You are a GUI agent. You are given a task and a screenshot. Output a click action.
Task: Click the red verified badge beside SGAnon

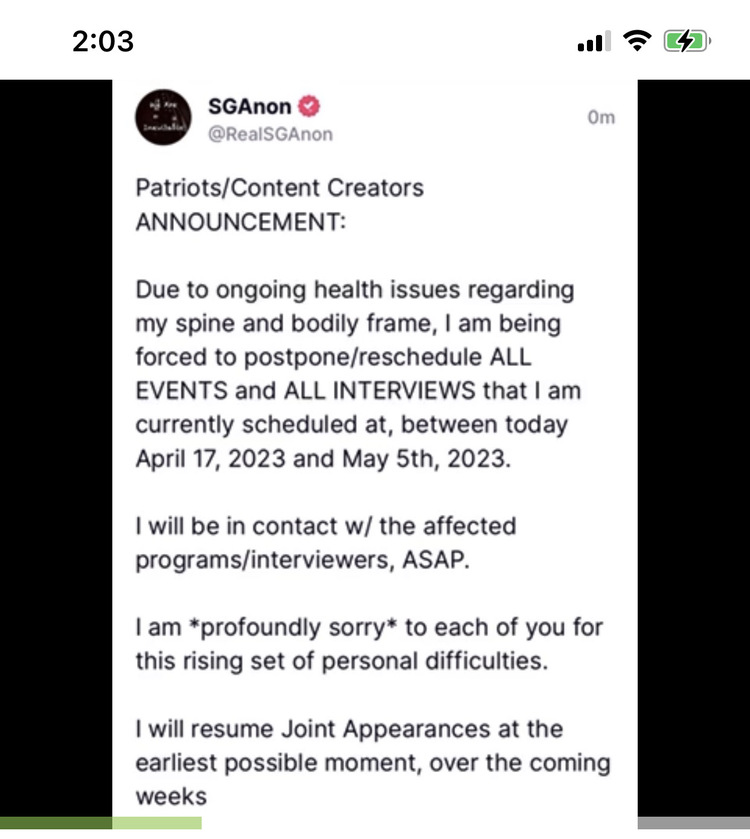tap(309, 106)
